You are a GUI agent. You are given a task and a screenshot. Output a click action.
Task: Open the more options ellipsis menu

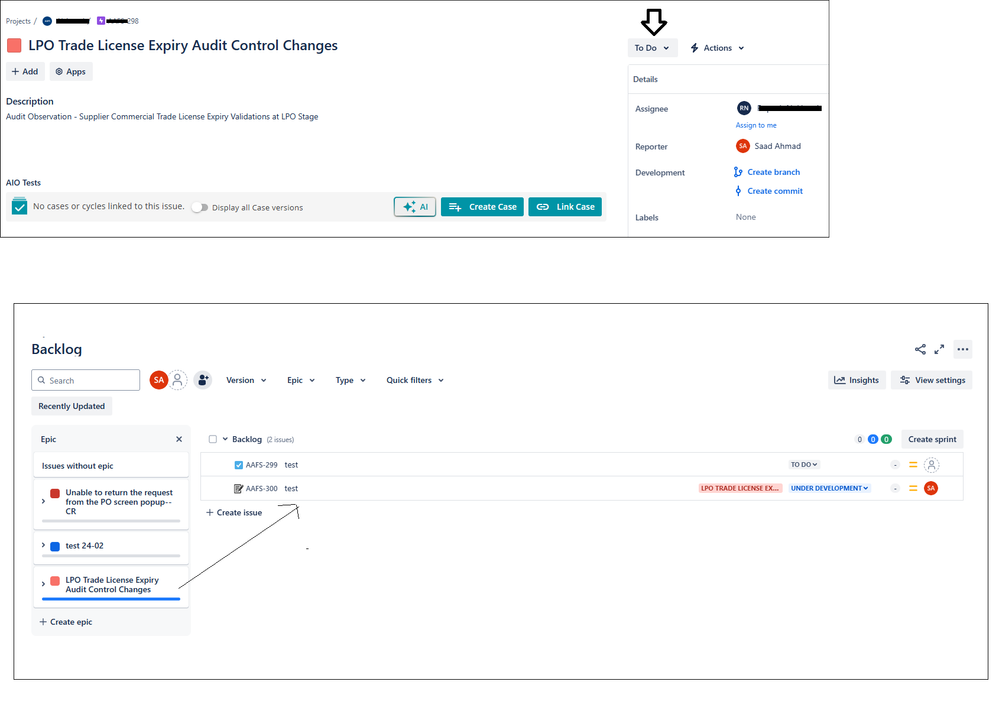(963, 349)
